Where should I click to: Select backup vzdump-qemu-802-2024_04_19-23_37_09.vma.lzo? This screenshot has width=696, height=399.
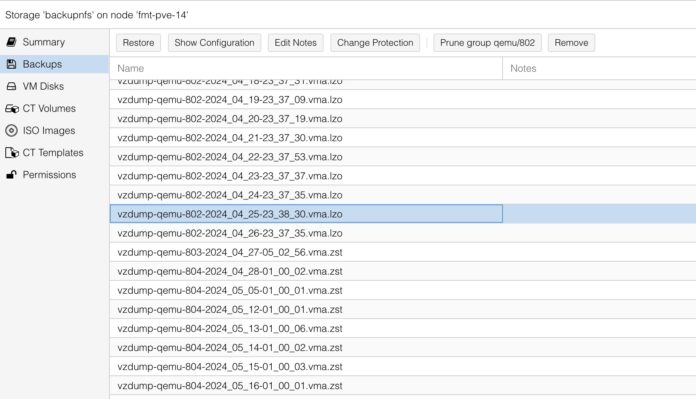click(x=403, y=99)
